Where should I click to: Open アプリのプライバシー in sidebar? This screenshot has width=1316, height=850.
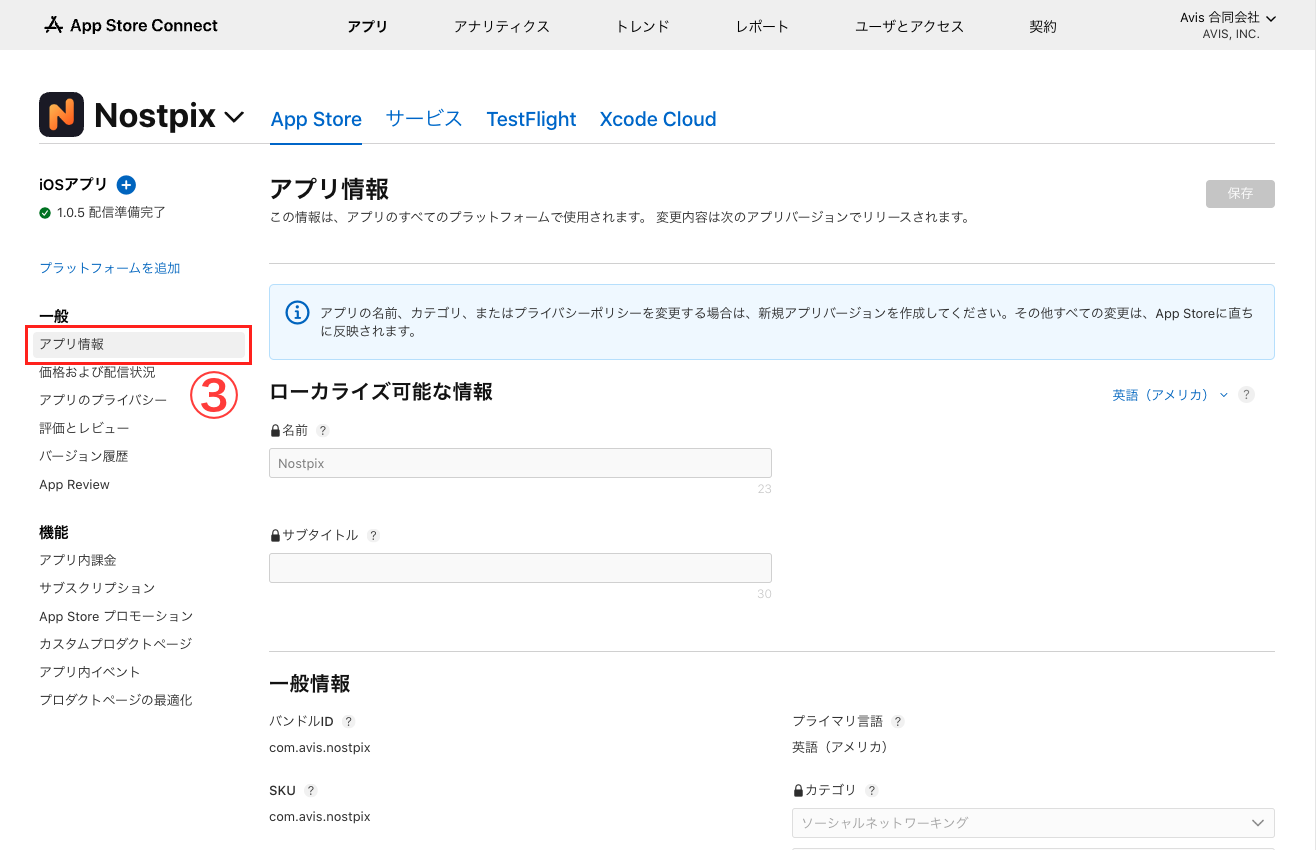point(103,400)
